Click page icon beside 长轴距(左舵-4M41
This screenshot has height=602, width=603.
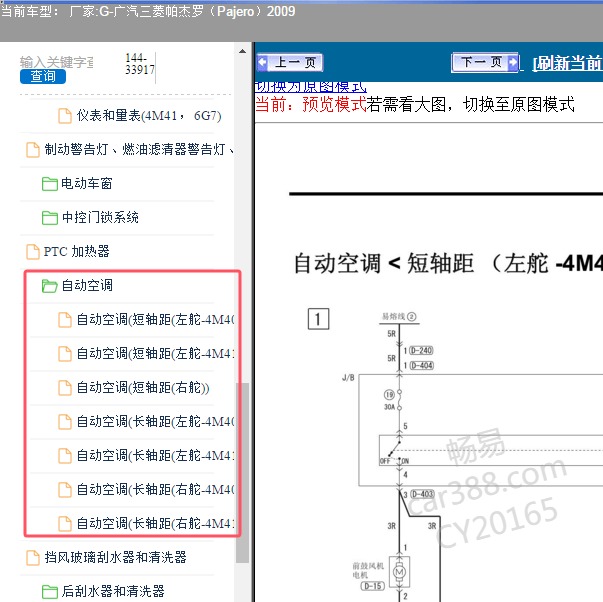coord(65,456)
